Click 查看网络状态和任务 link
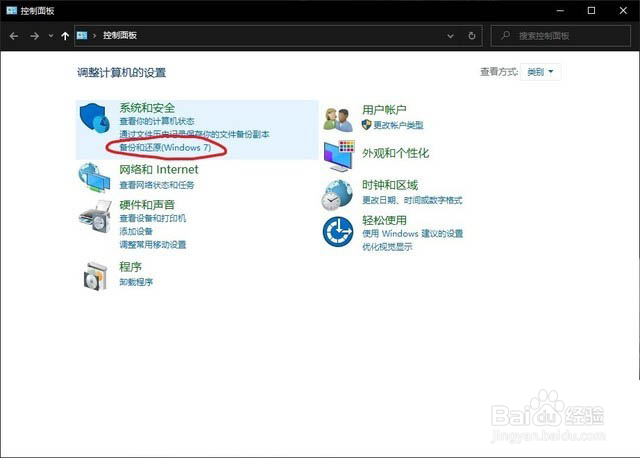 click(x=157, y=185)
